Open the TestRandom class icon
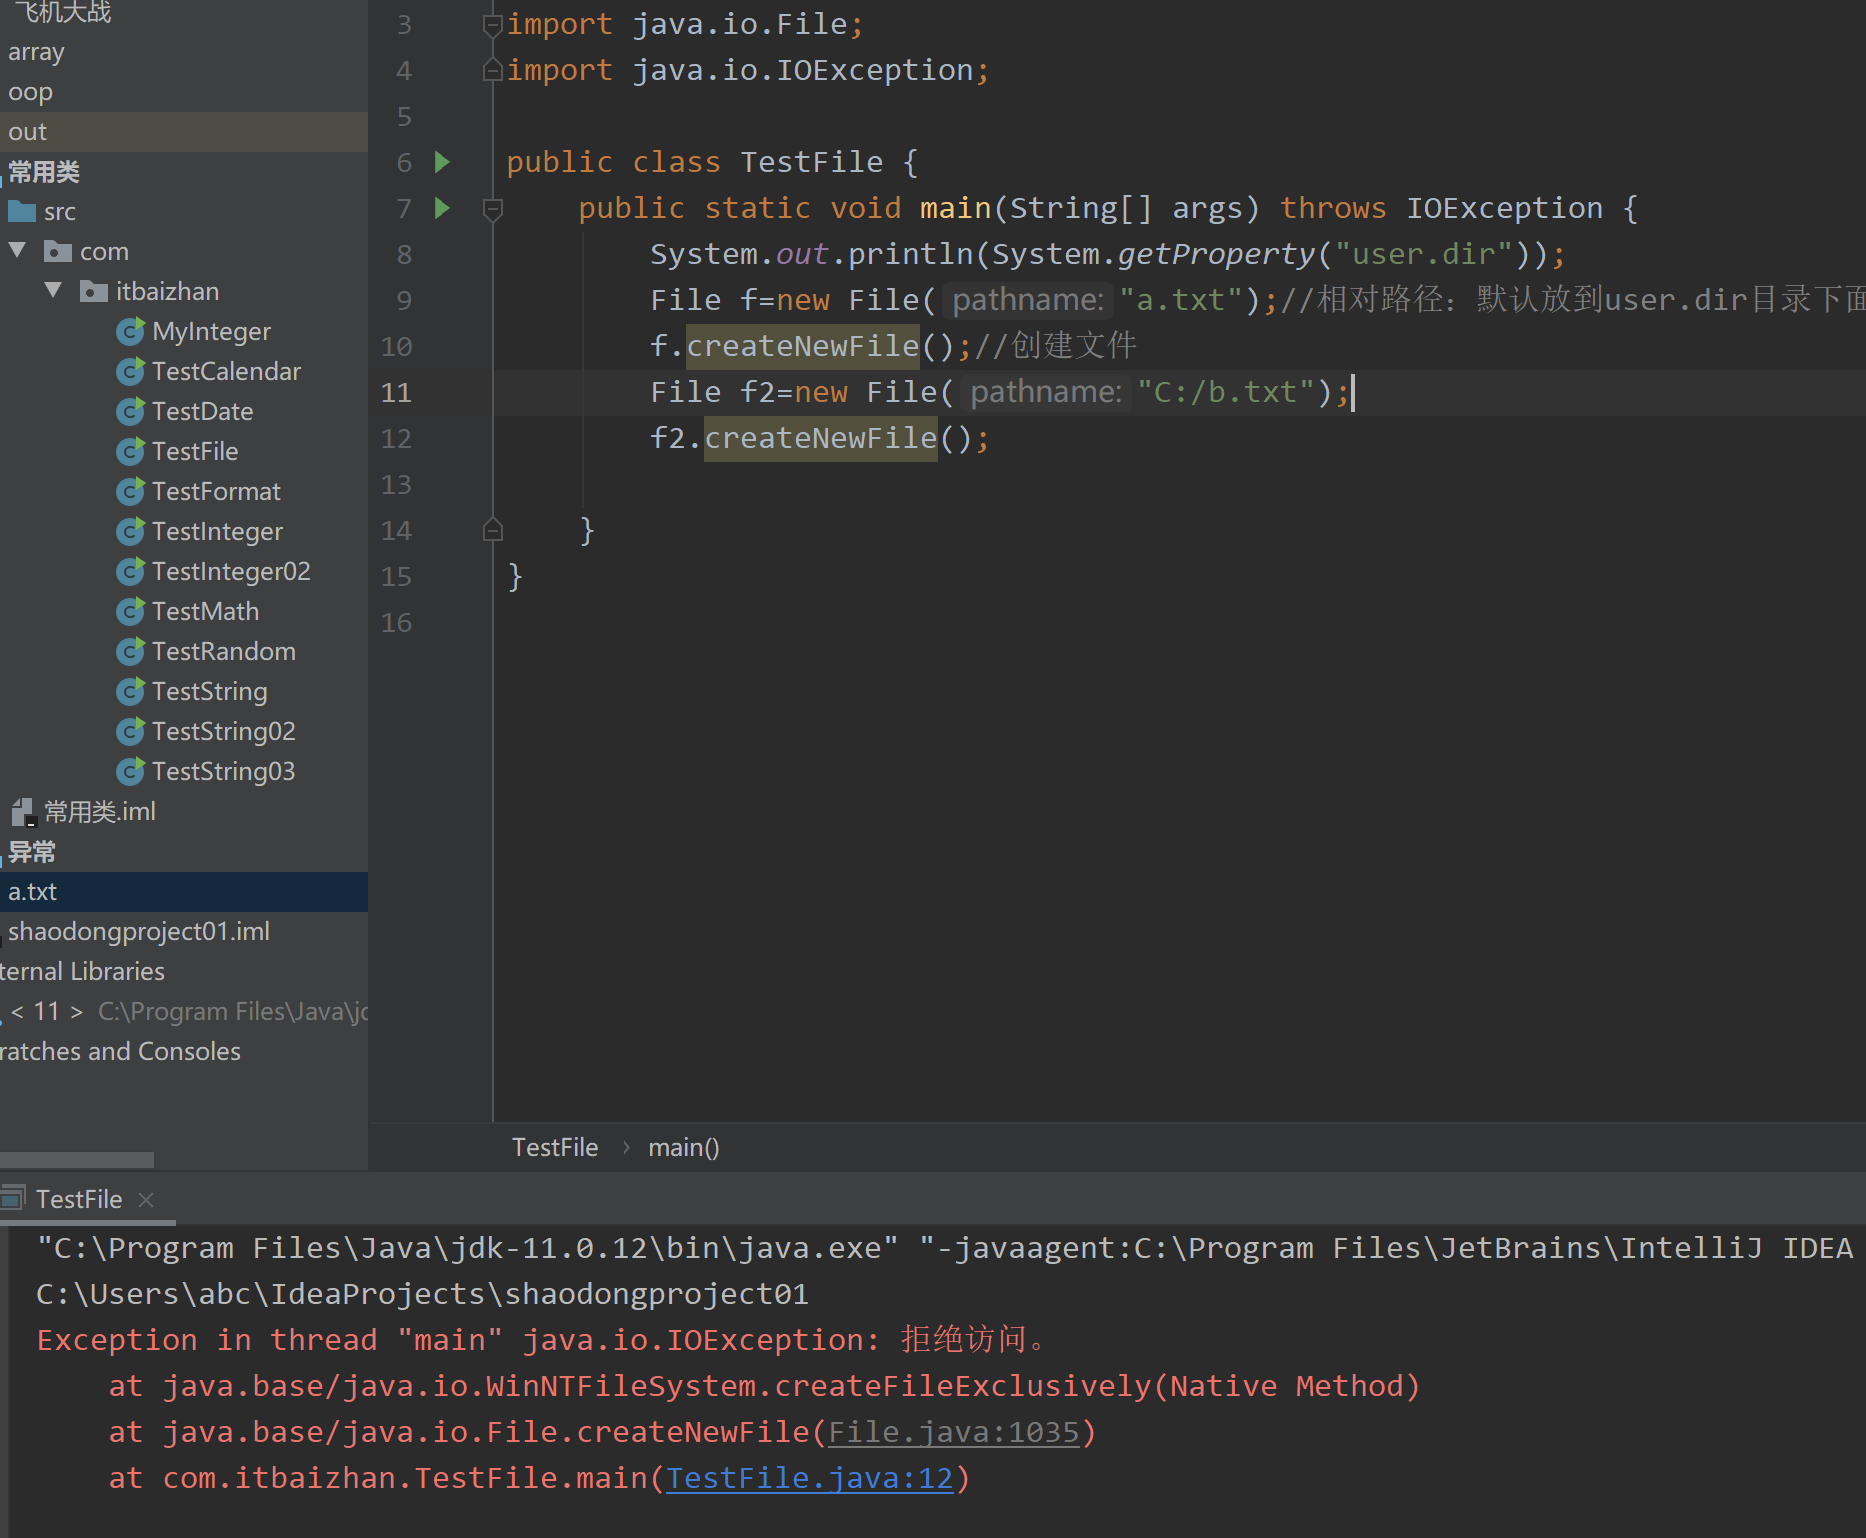The width and height of the screenshot is (1866, 1538). [x=130, y=651]
